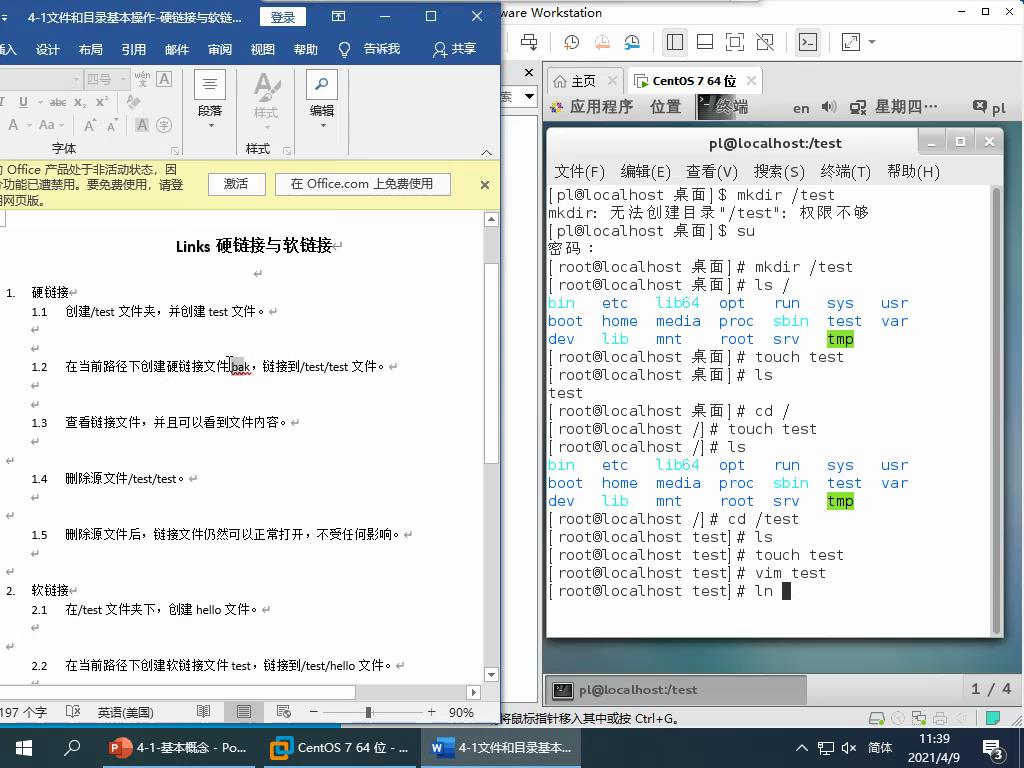Open the terminal 查看 menu

(x=713, y=171)
